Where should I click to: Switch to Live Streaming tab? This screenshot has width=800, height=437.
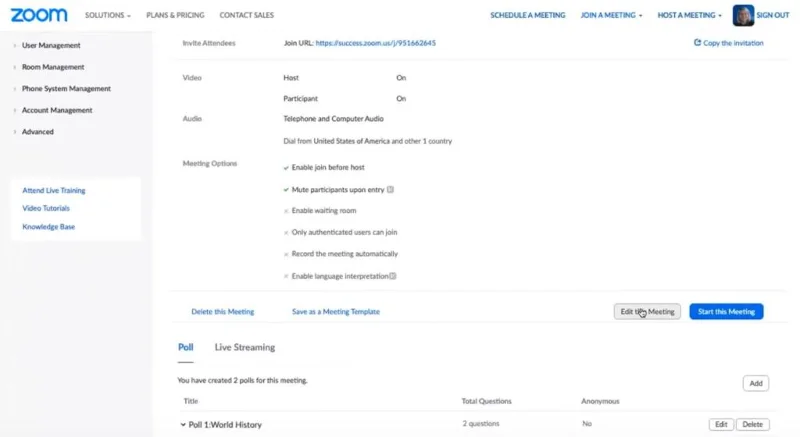pos(244,347)
